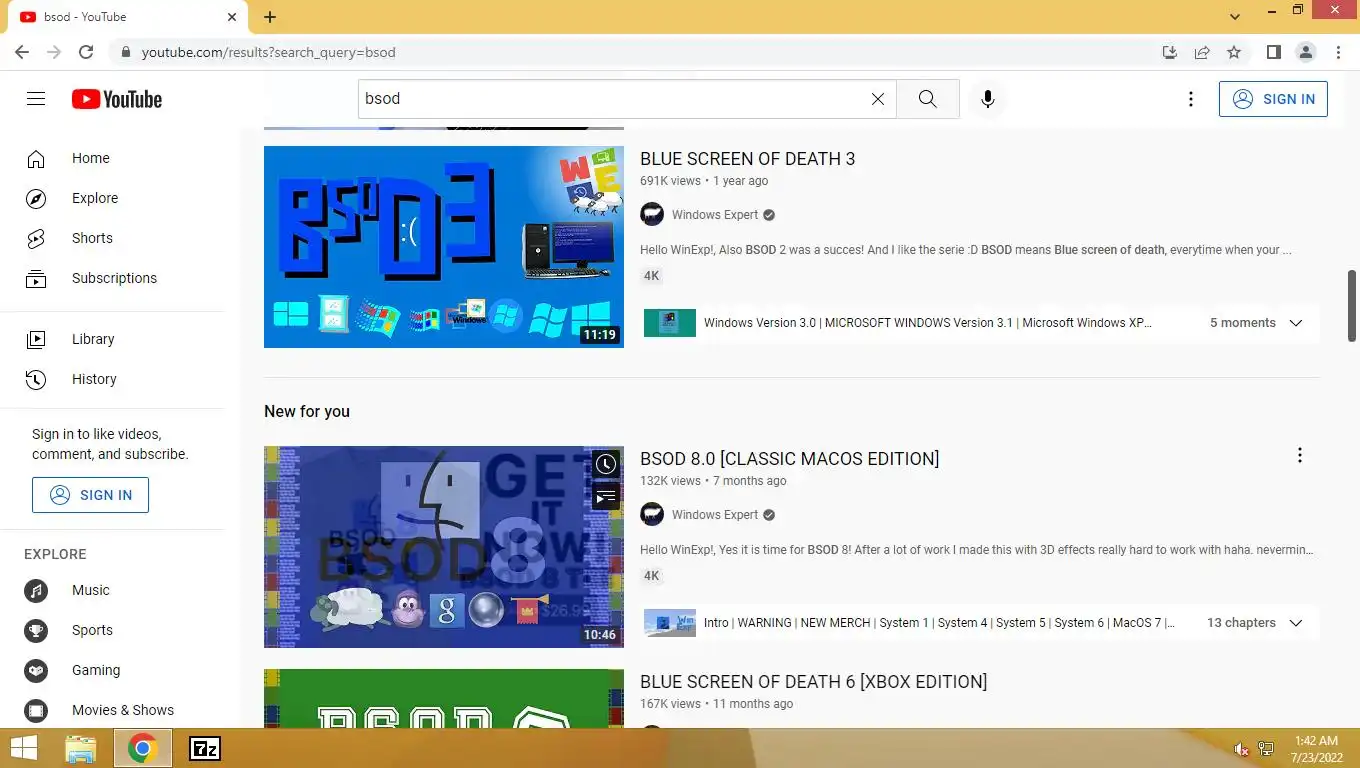Click the muted speaker tray icon
The height and width of the screenshot is (768, 1360).
point(1241,749)
